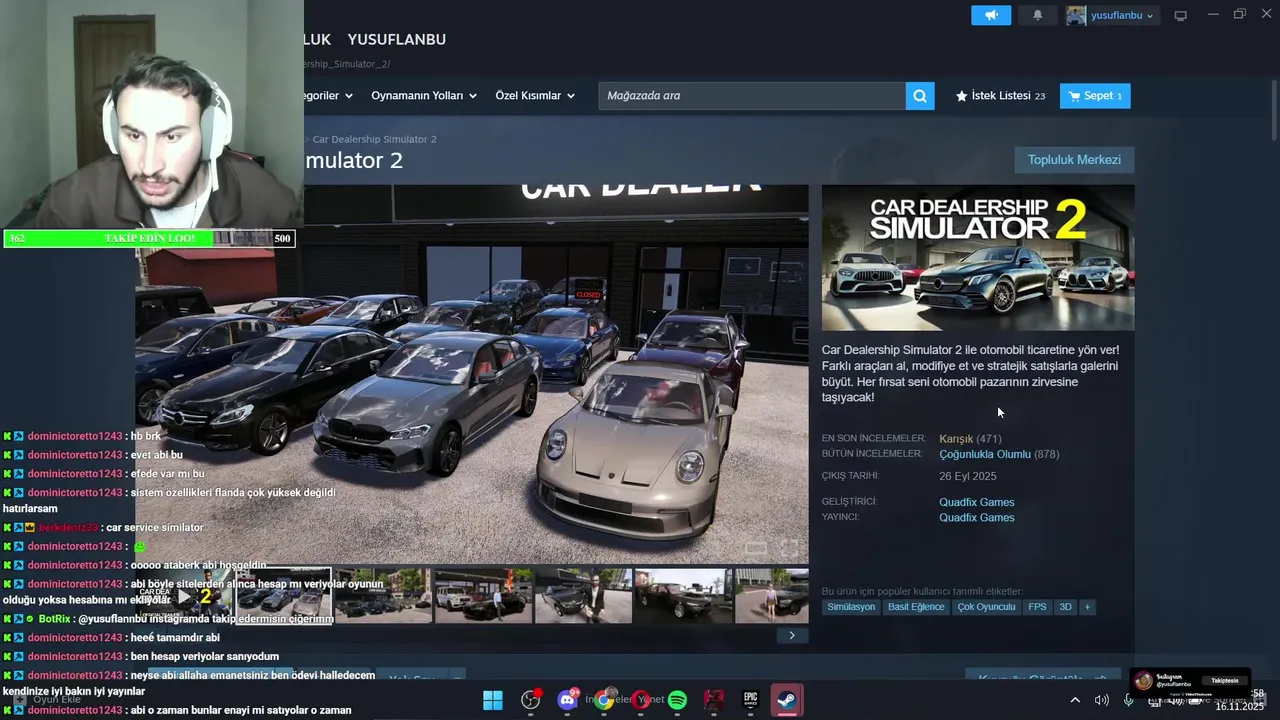This screenshot has height=720, width=1280.
Task: Open the yusuflanbu account dropdown
Action: point(1122,15)
